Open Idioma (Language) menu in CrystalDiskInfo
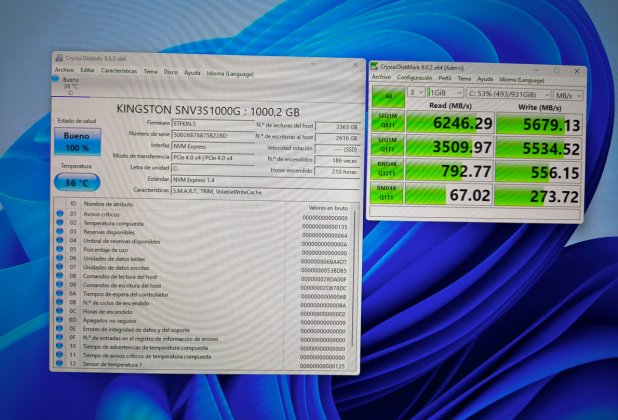The height and width of the screenshot is (420, 618). 230,74
